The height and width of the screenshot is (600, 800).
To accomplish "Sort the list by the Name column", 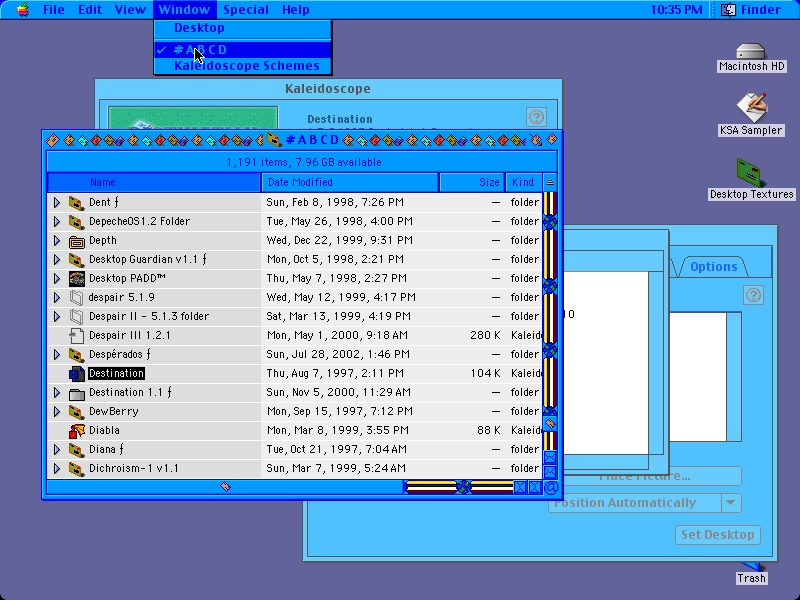I will point(154,182).
